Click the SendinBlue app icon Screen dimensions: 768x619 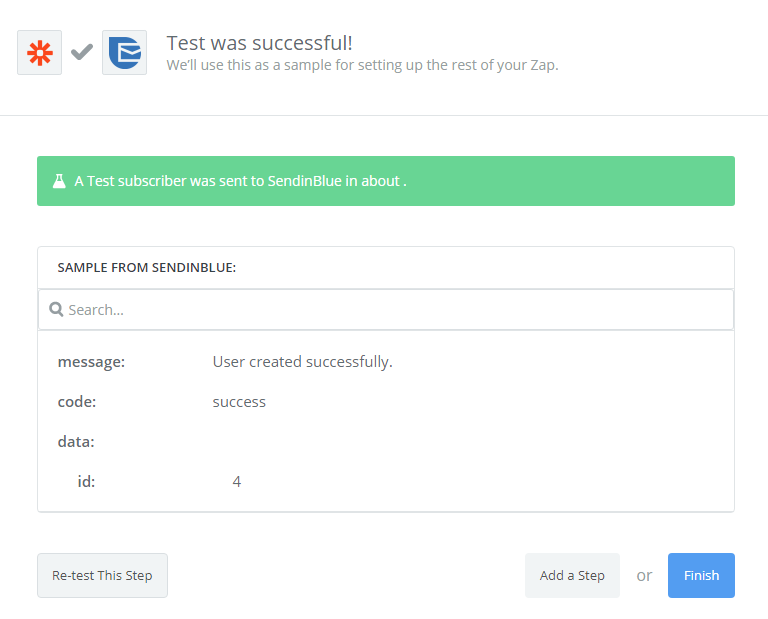pyautogui.click(x=124, y=52)
